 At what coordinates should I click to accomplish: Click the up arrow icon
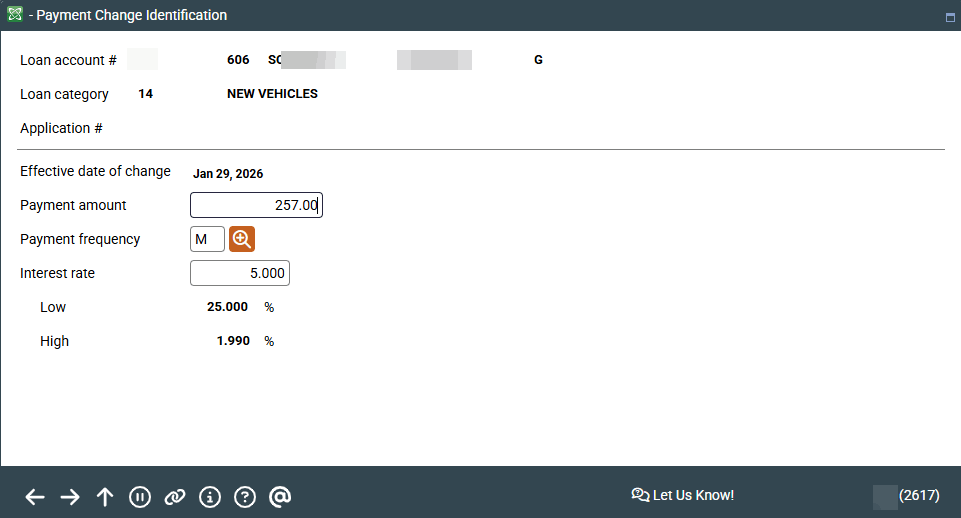click(105, 497)
